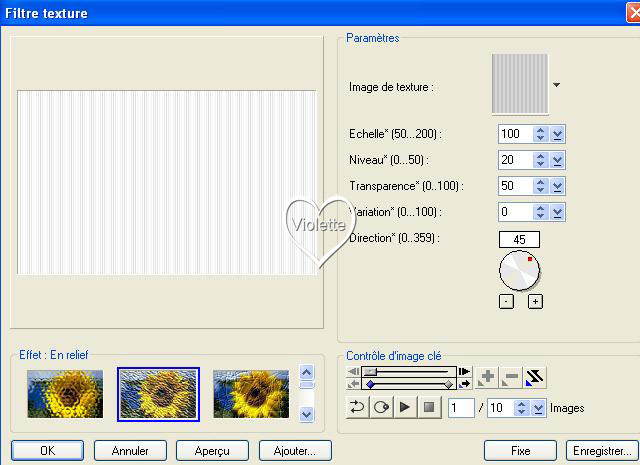Screen dimensions: 640x465
Task: Click the Niveau value spinner arrows
Action: pyautogui.click(x=541, y=160)
